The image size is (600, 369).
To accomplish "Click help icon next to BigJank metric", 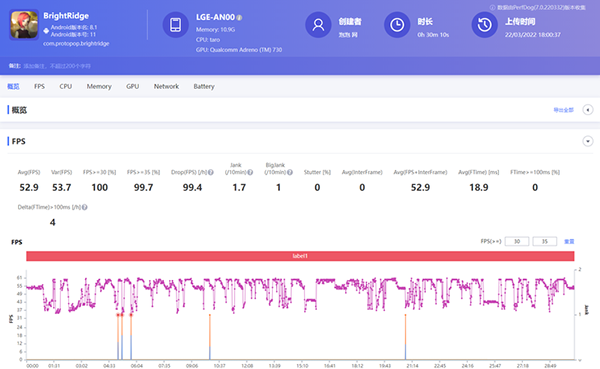I will point(290,172).
